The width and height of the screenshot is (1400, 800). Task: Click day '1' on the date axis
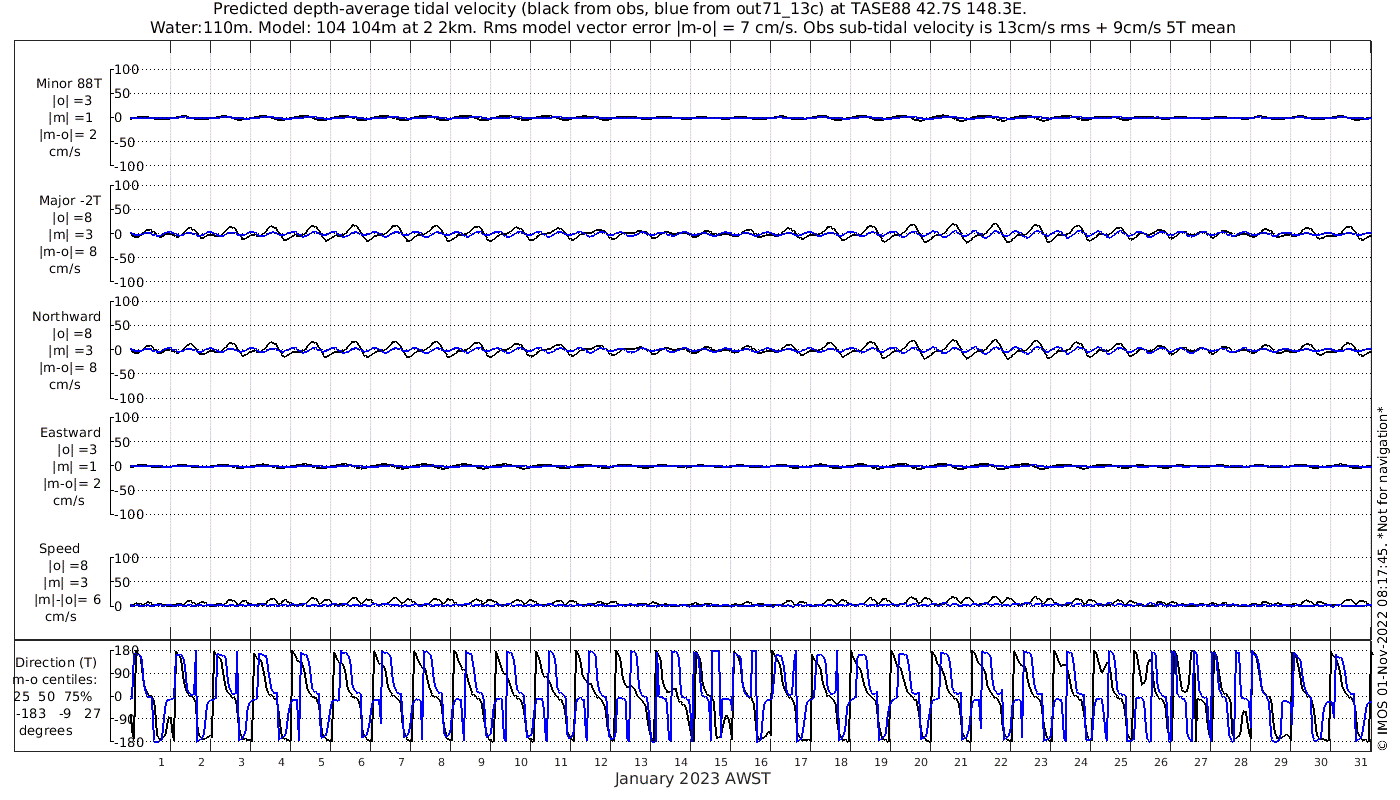point(161,762)
